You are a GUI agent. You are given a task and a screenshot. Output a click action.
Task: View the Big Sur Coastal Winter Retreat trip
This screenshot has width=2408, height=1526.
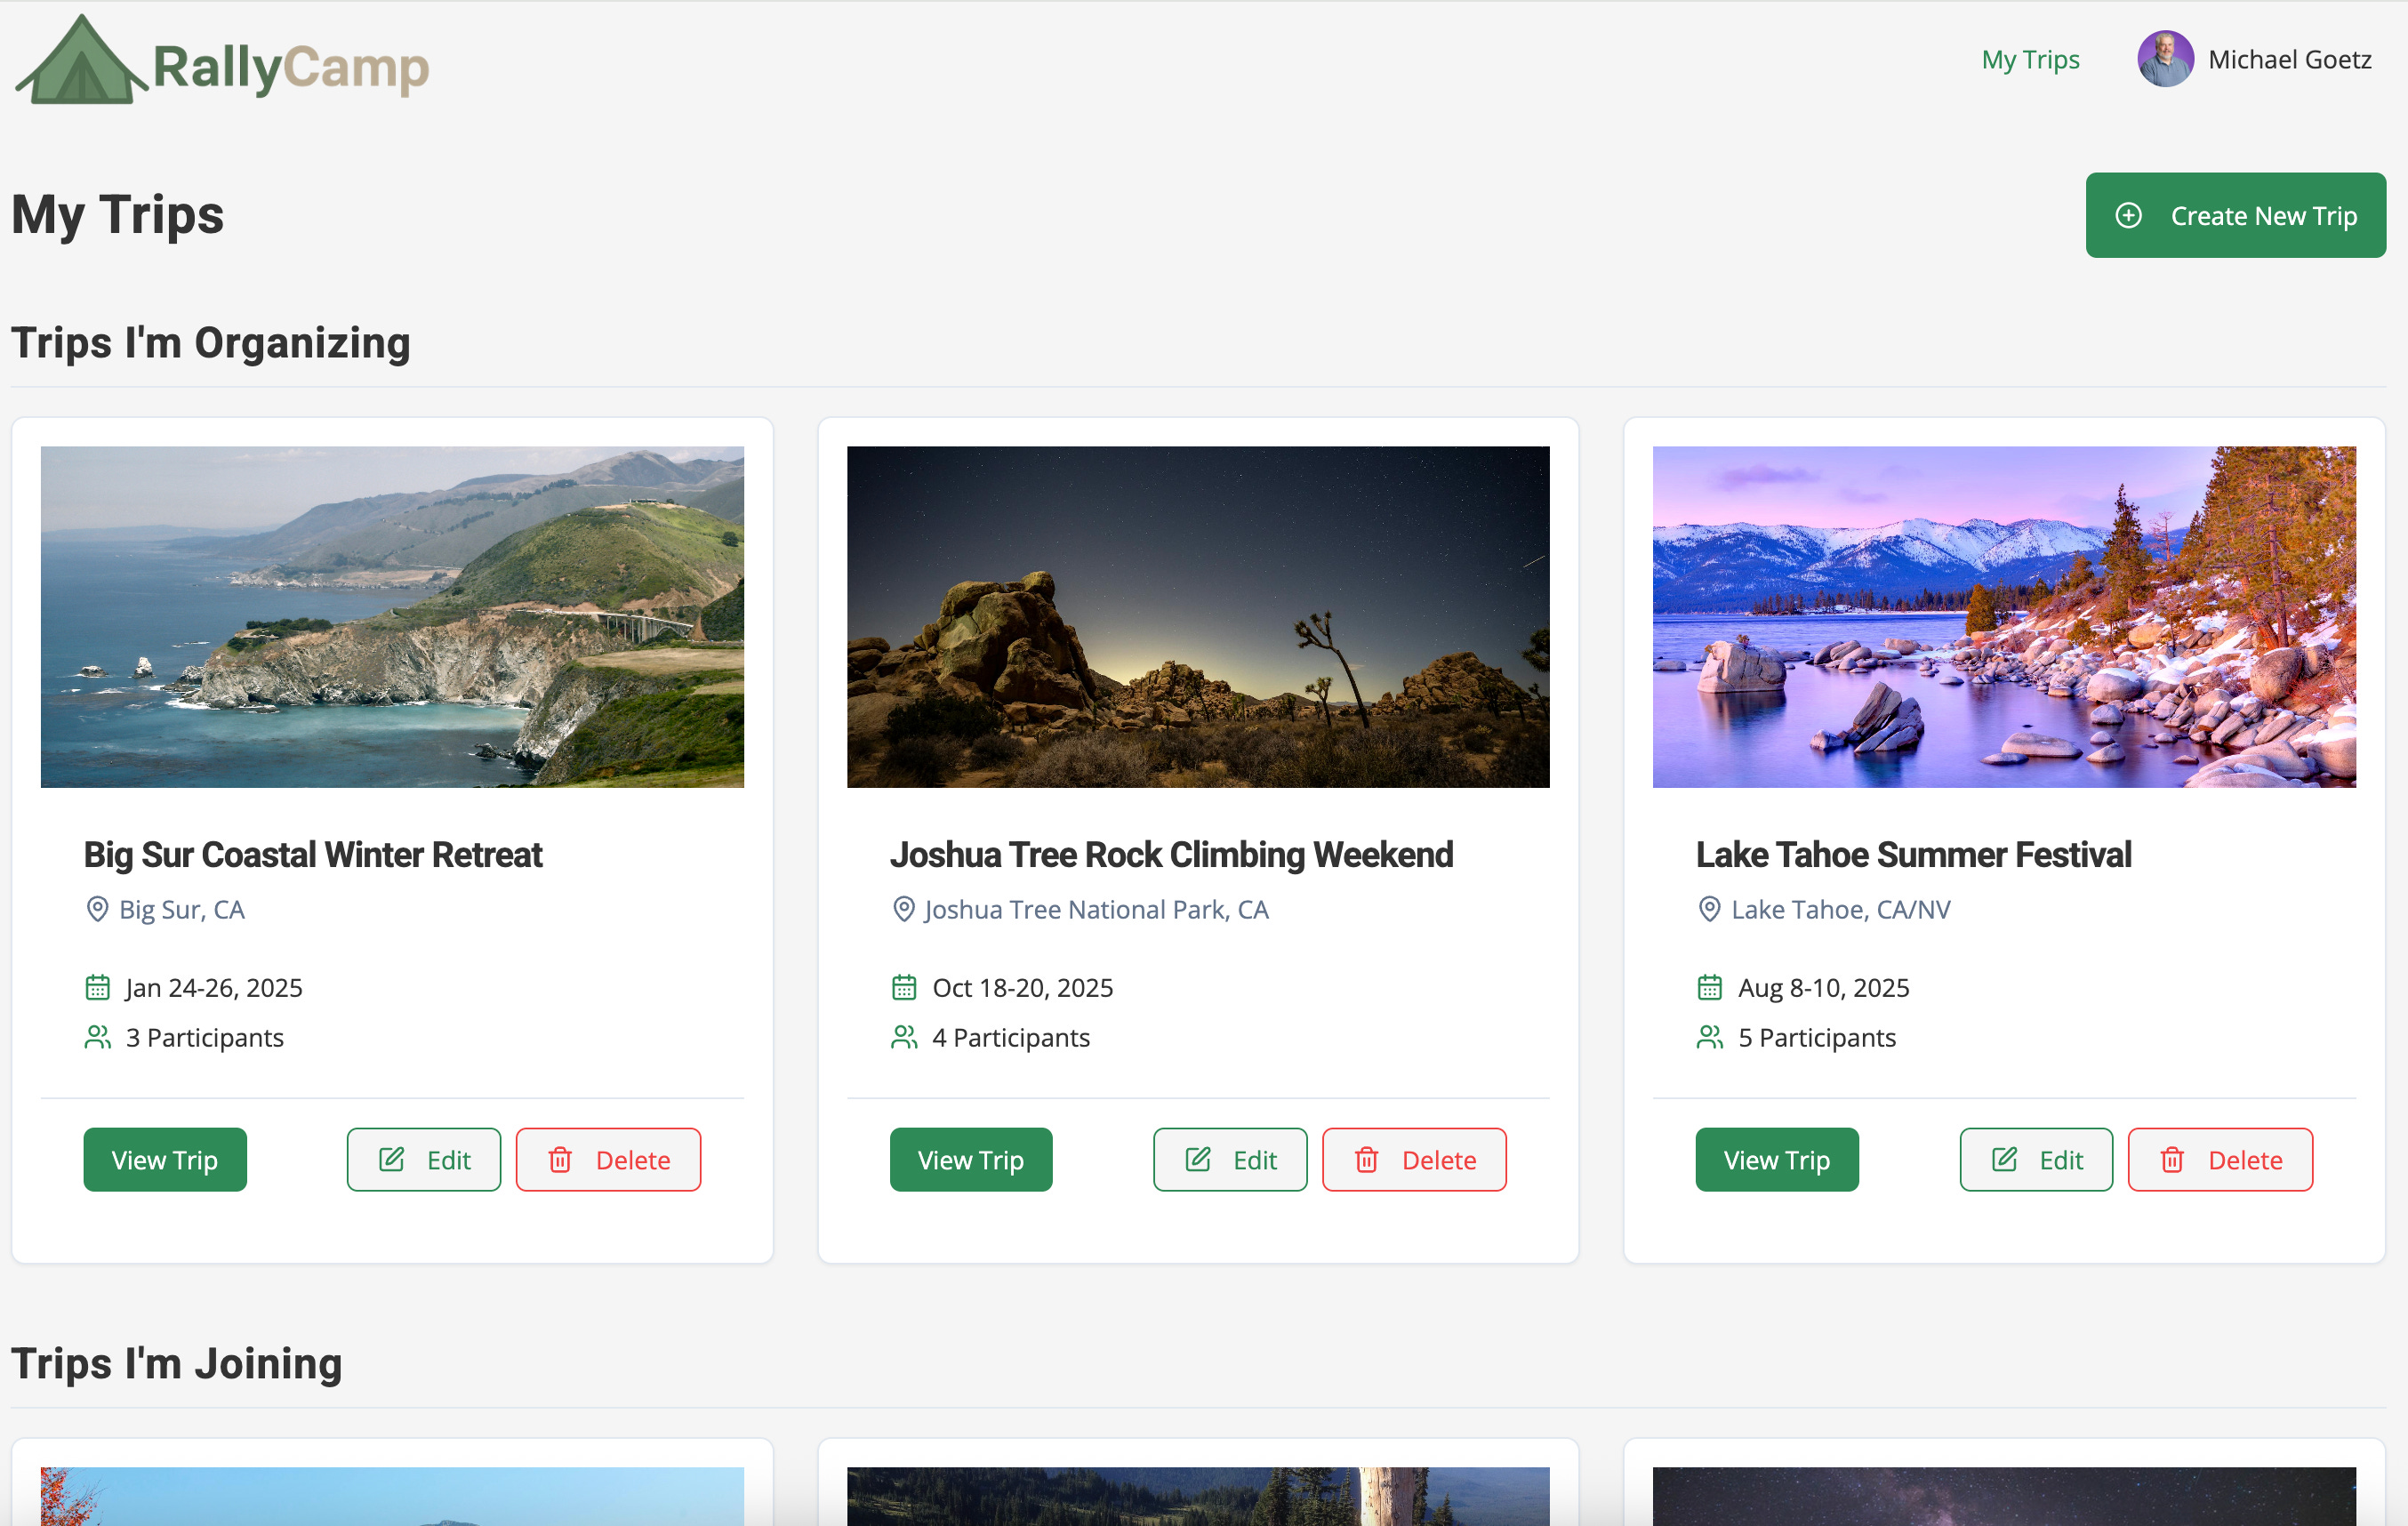(165, 1160)
